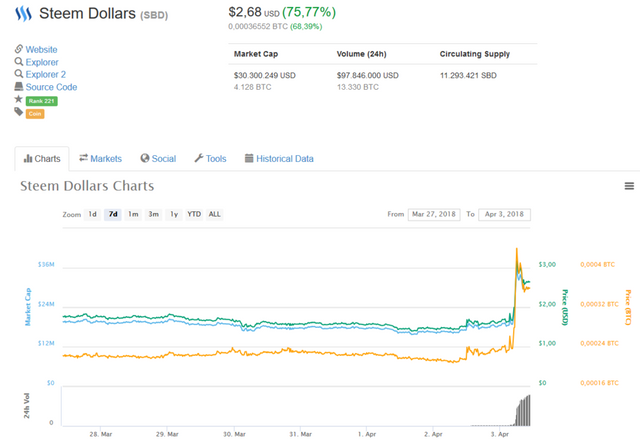
Task: Click the Price (BTC) axis label
Action: tap(628, 307)
